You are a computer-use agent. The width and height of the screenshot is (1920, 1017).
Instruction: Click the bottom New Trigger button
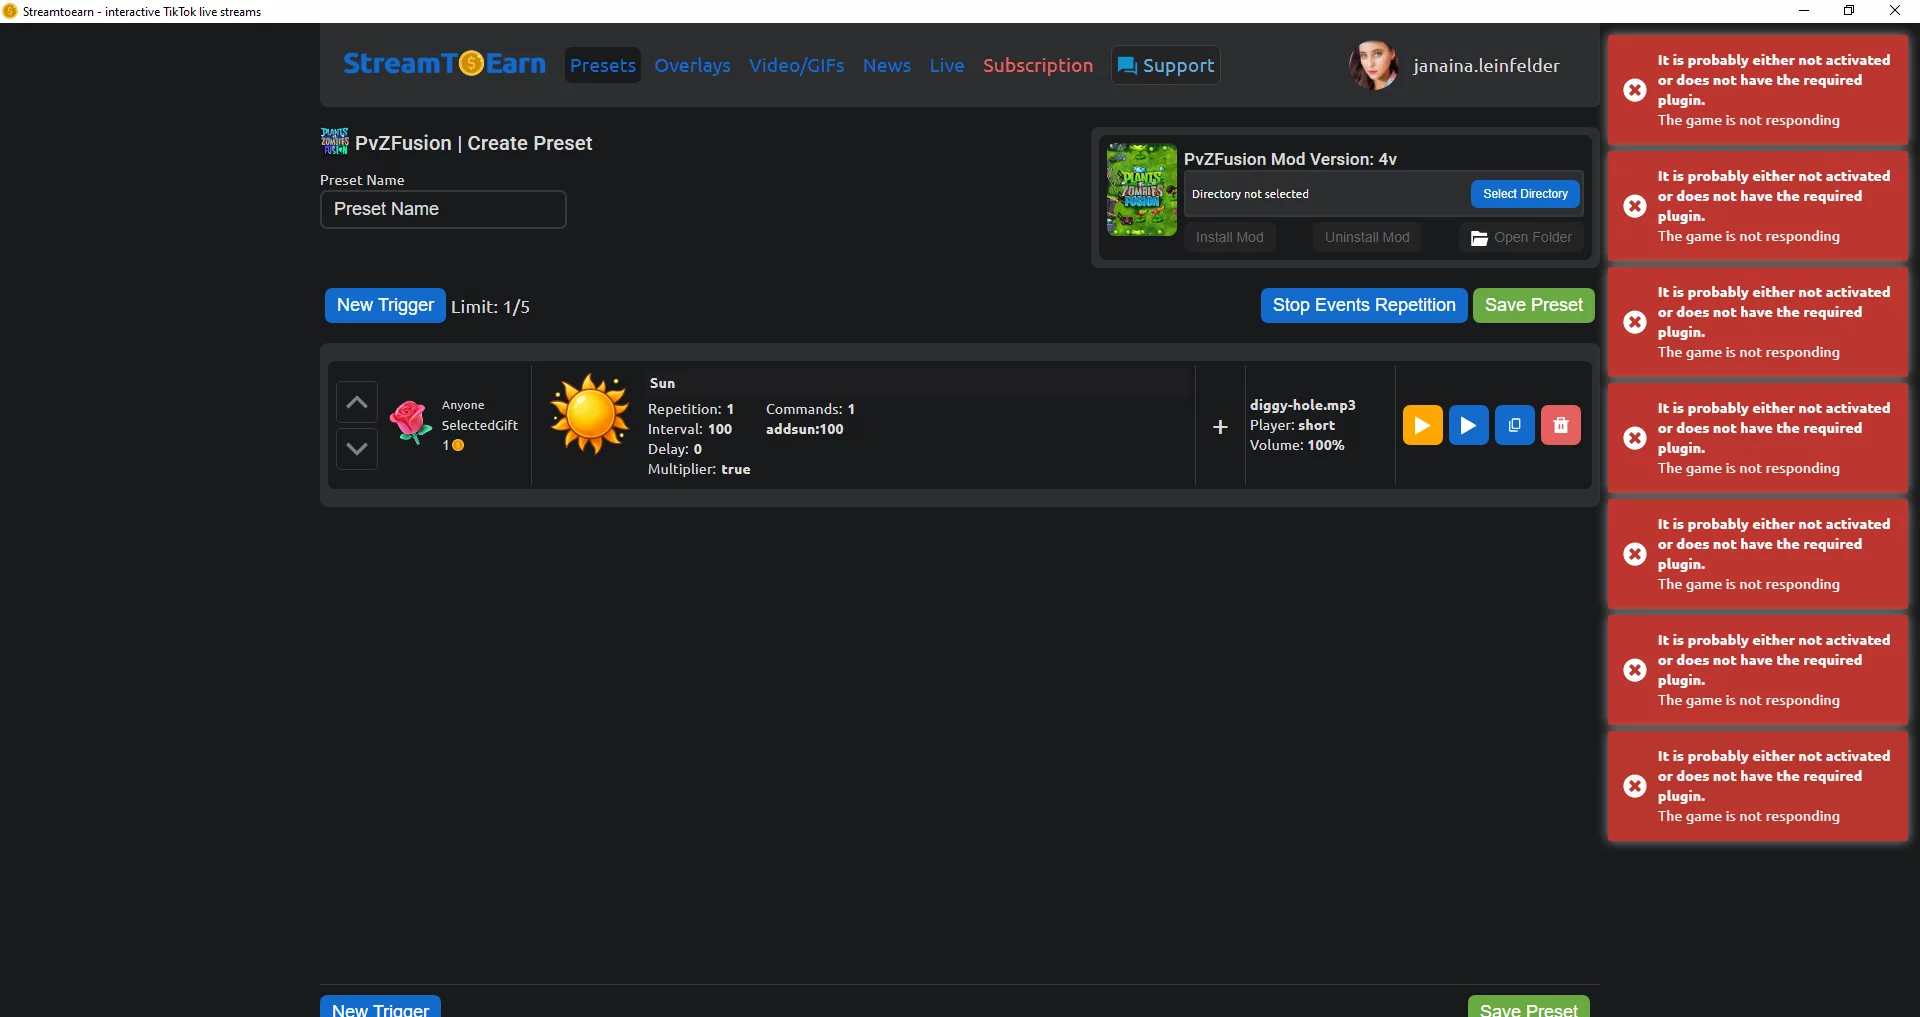[380, 1007]
